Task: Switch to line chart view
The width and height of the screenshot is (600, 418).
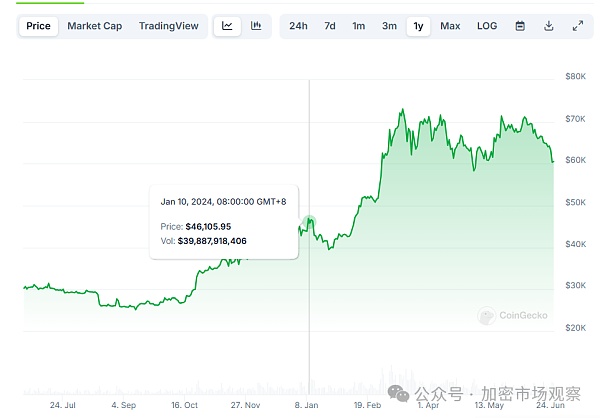Action: [227, 25]
